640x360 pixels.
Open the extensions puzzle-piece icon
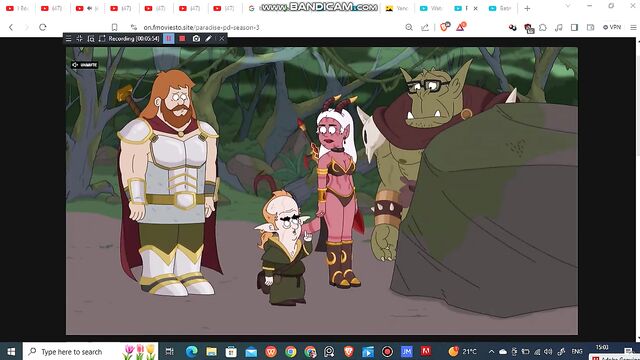tap(543, 27)
